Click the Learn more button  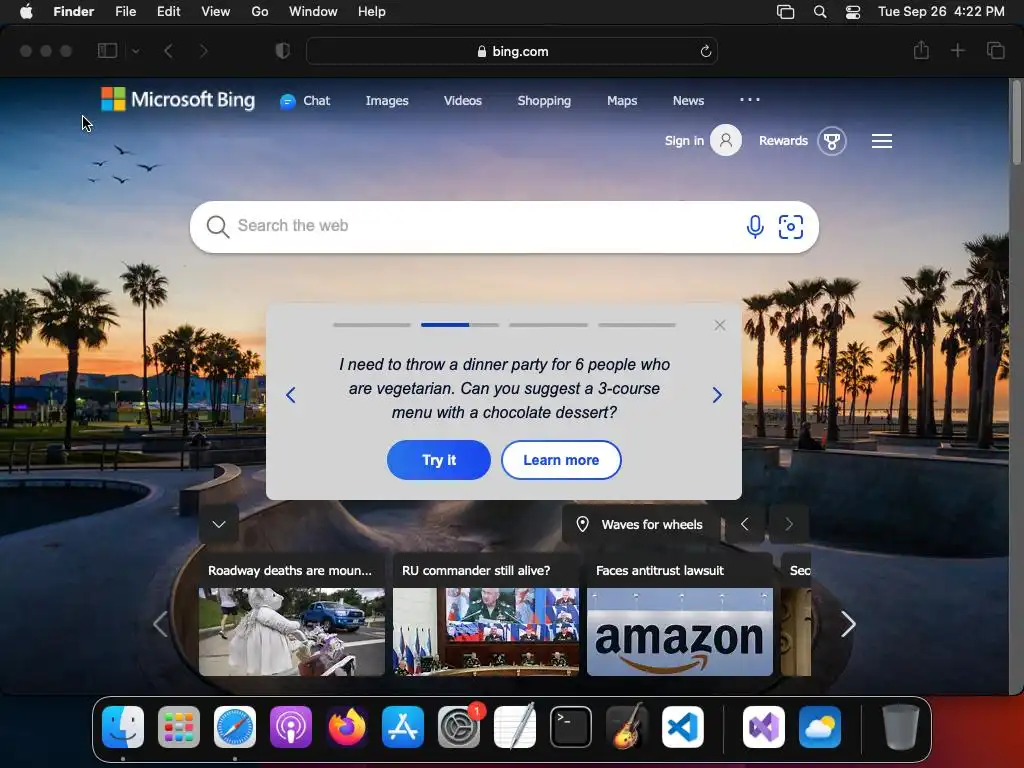[561, 460]
